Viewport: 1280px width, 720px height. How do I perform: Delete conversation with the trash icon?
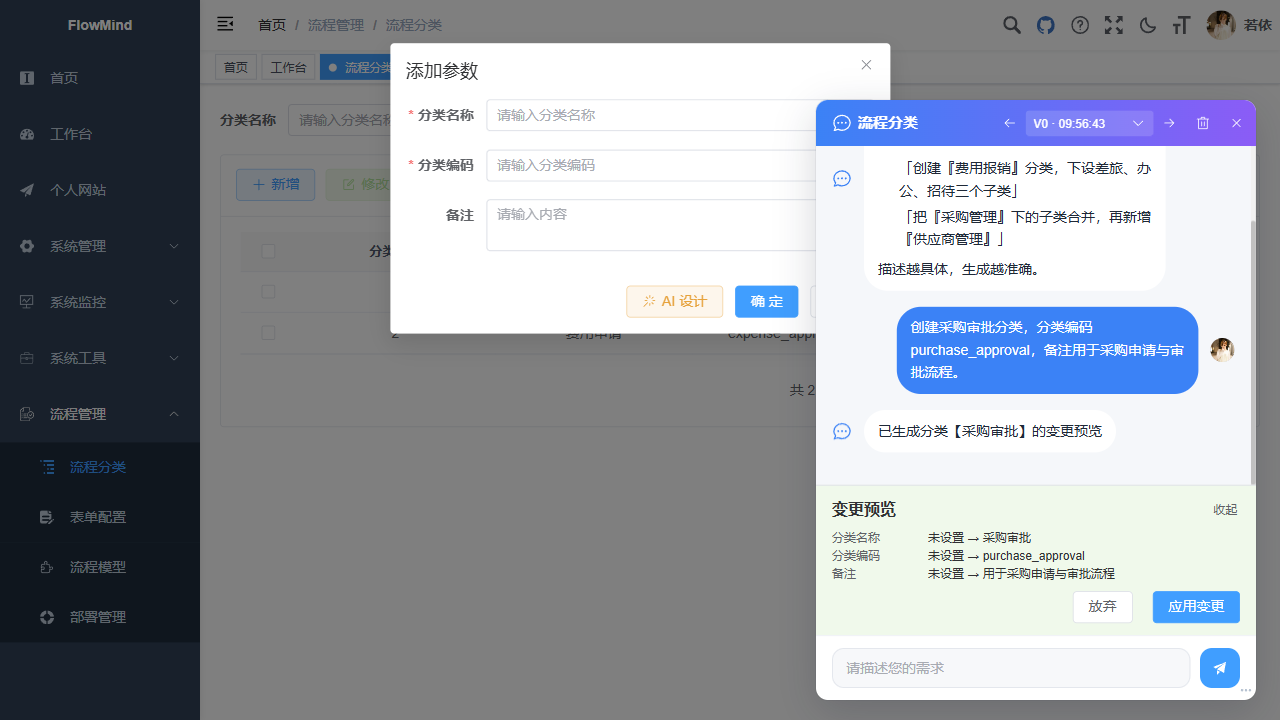coord(1203,123)
